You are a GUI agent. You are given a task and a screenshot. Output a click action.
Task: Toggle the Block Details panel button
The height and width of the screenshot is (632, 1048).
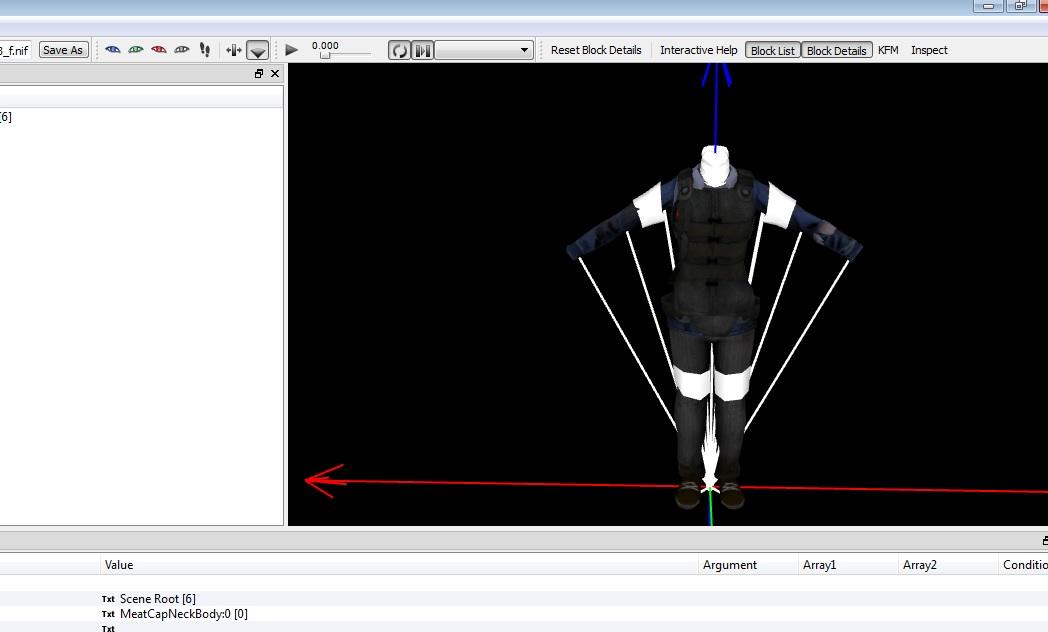836,50
